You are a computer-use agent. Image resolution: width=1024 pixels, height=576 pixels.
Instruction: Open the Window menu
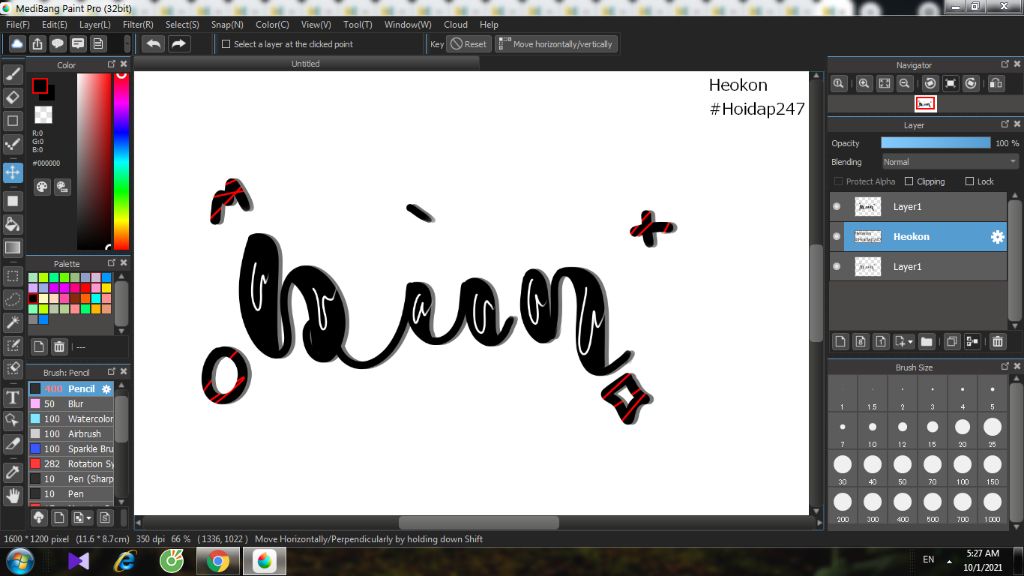coord(408,25)
